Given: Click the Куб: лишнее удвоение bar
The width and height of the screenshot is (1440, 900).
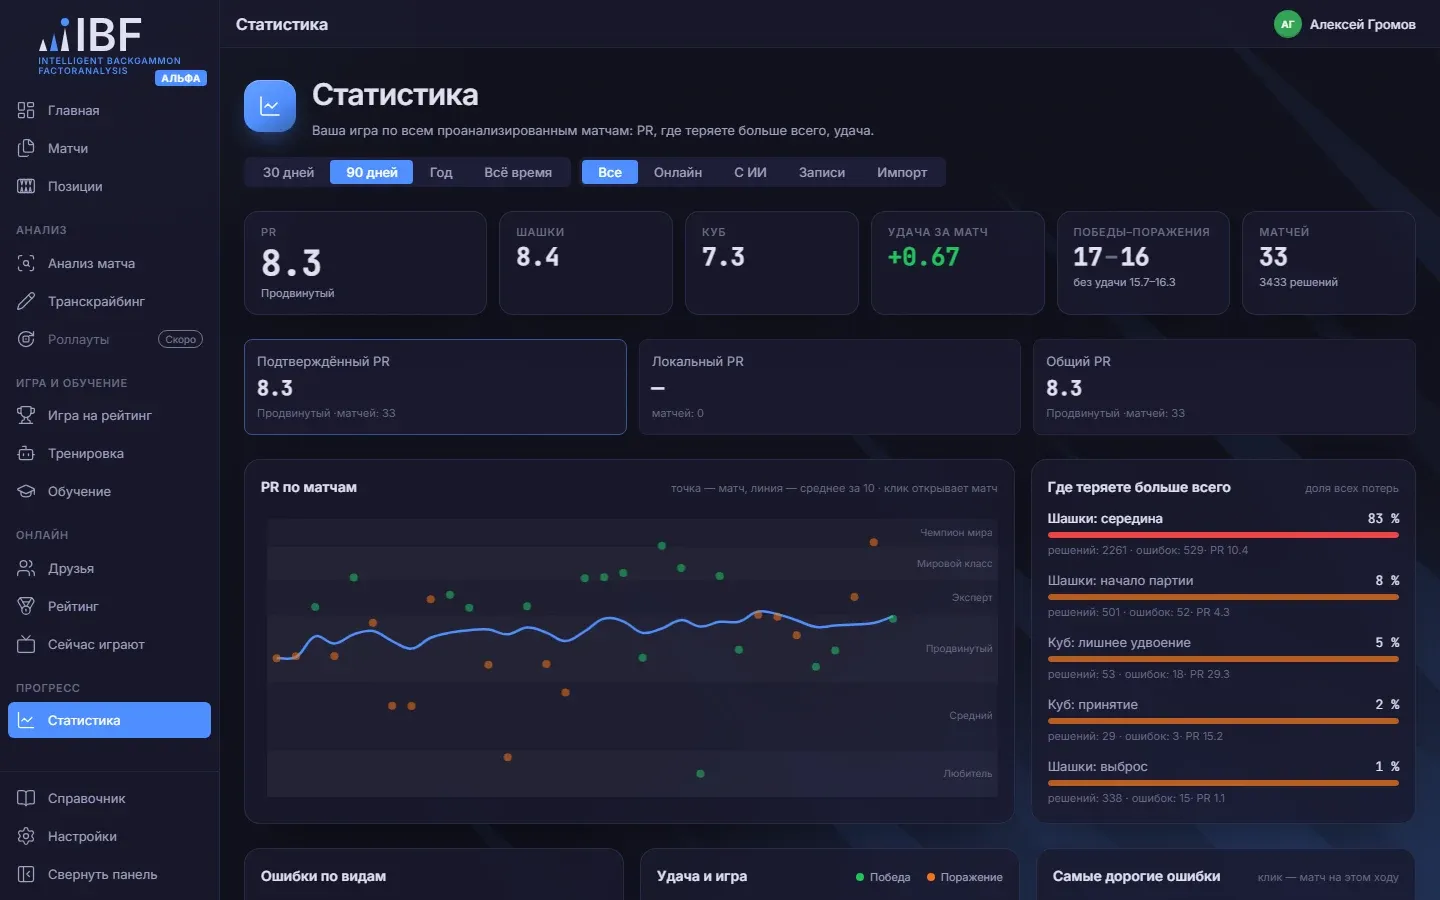Looking at the screenshot, I should click(1223, 657).
